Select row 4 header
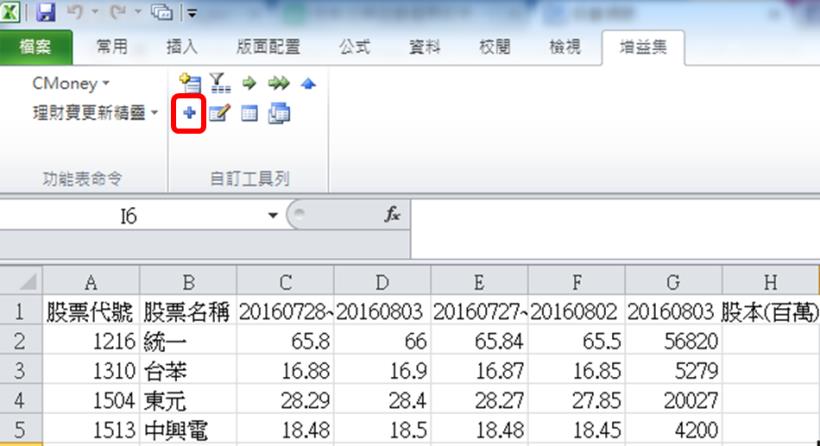 tap(21, 400)
